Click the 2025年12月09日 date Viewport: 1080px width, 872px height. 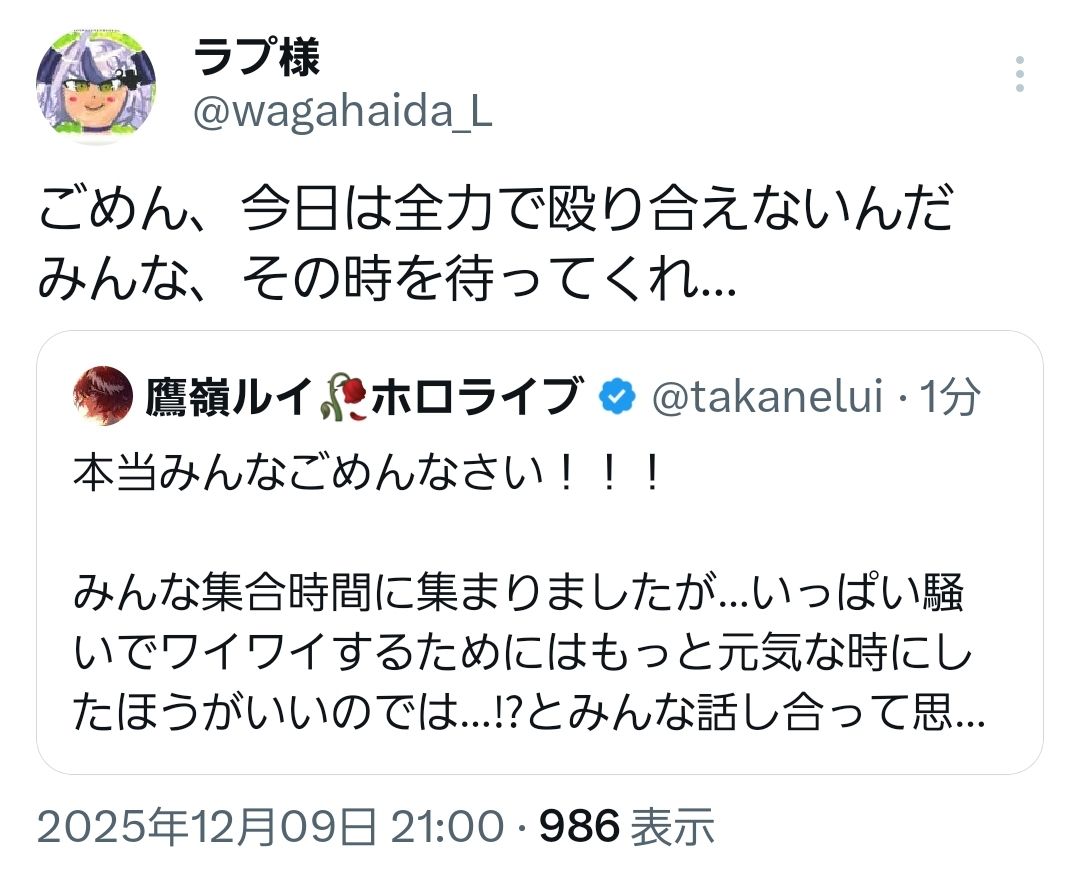pyautogui.click(x=206, y=827)
